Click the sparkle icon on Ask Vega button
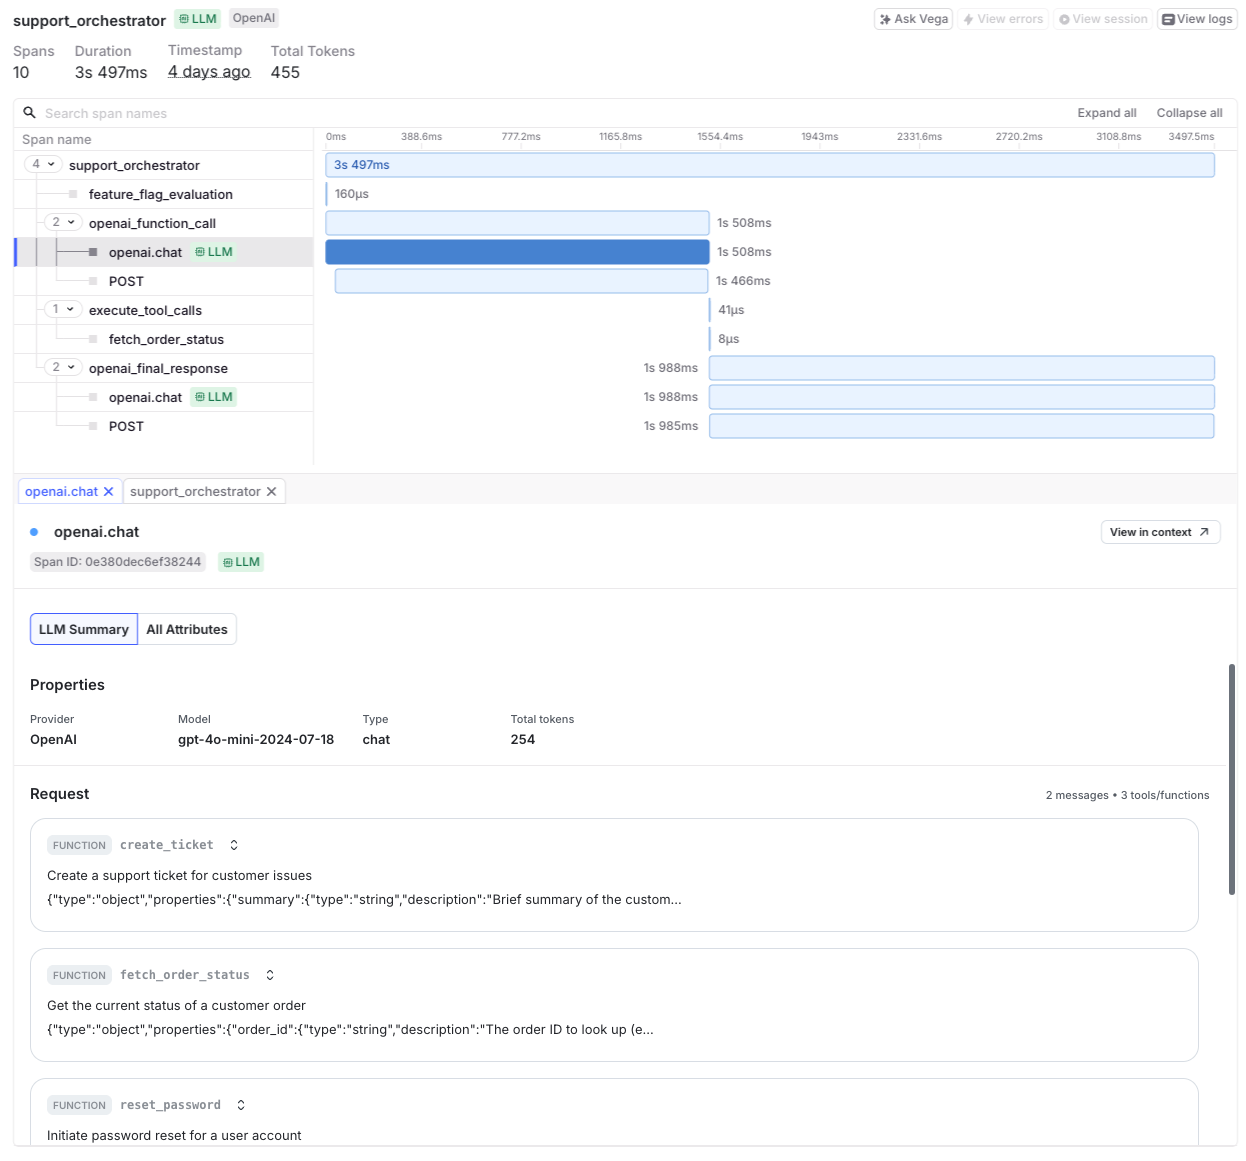Screen dimensions: 1246x1161 coord(884,19)
